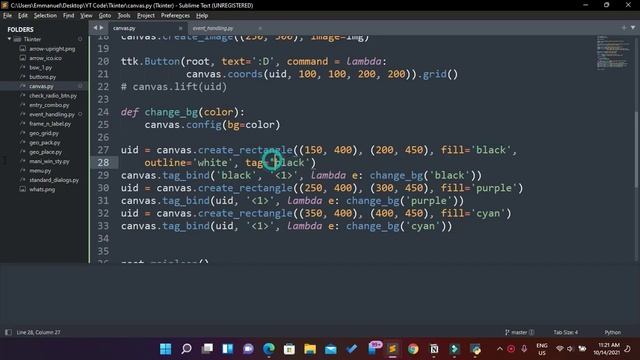Open File Explorer from taskbar

tap(310, 349)
